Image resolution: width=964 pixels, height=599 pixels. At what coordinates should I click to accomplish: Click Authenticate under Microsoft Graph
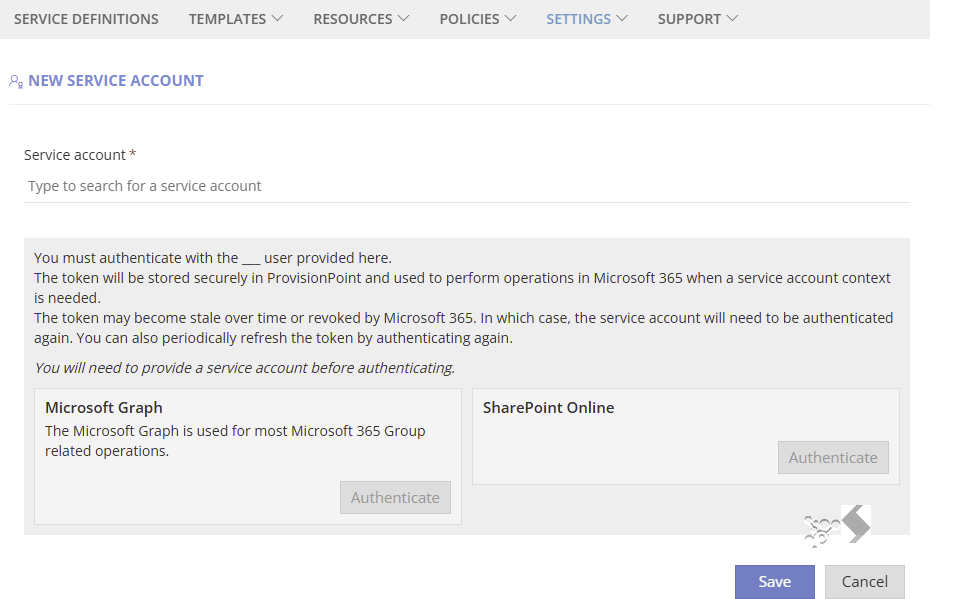tap(395, 498)
